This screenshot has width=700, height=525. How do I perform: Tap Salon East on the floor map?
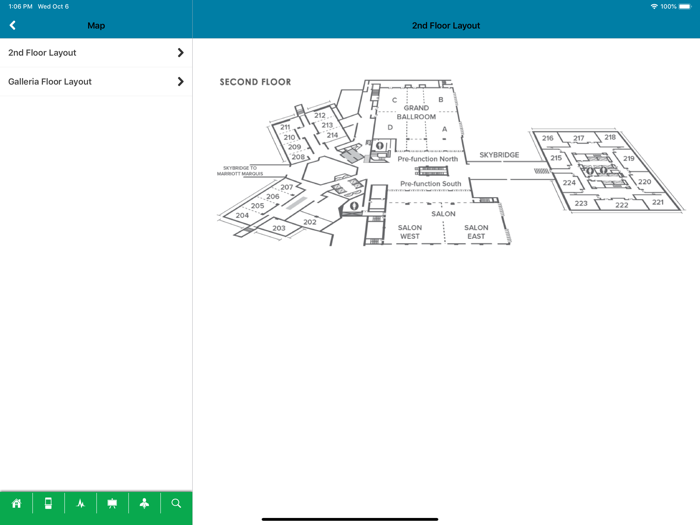[x=476, y=232]
